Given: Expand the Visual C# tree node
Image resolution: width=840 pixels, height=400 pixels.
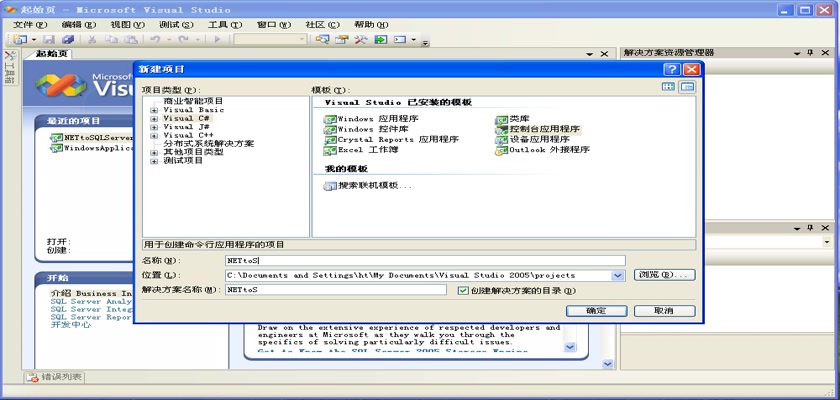Looking at the screenshot, I should click(x=154, y=119).
